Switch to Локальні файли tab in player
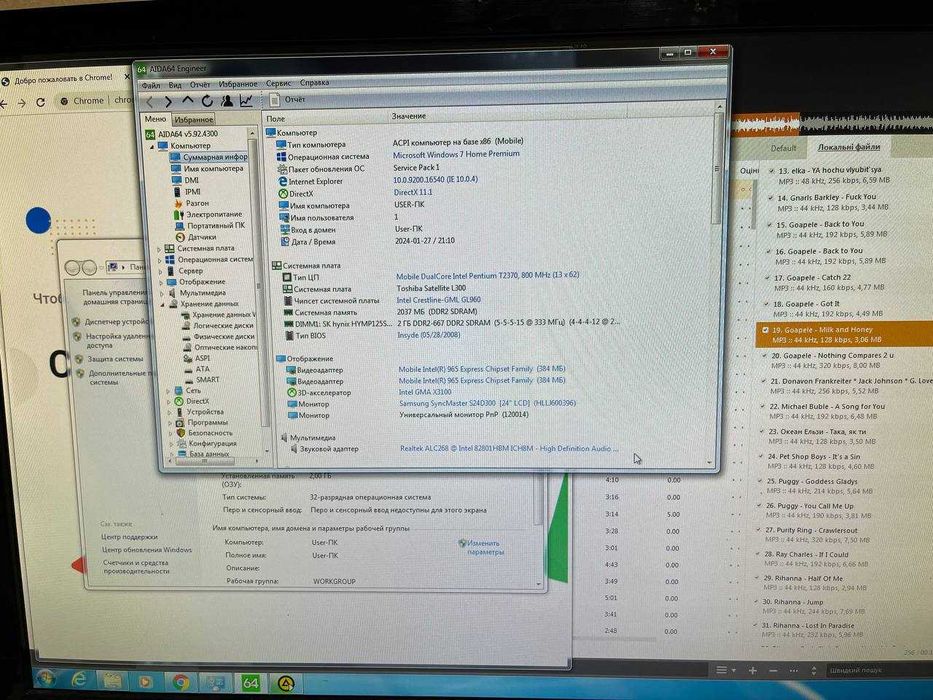 tap(849, 147)
